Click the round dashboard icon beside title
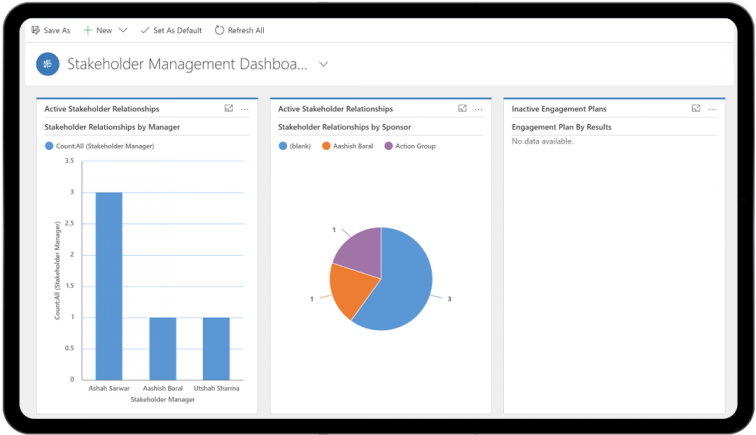 pos(47,64)
